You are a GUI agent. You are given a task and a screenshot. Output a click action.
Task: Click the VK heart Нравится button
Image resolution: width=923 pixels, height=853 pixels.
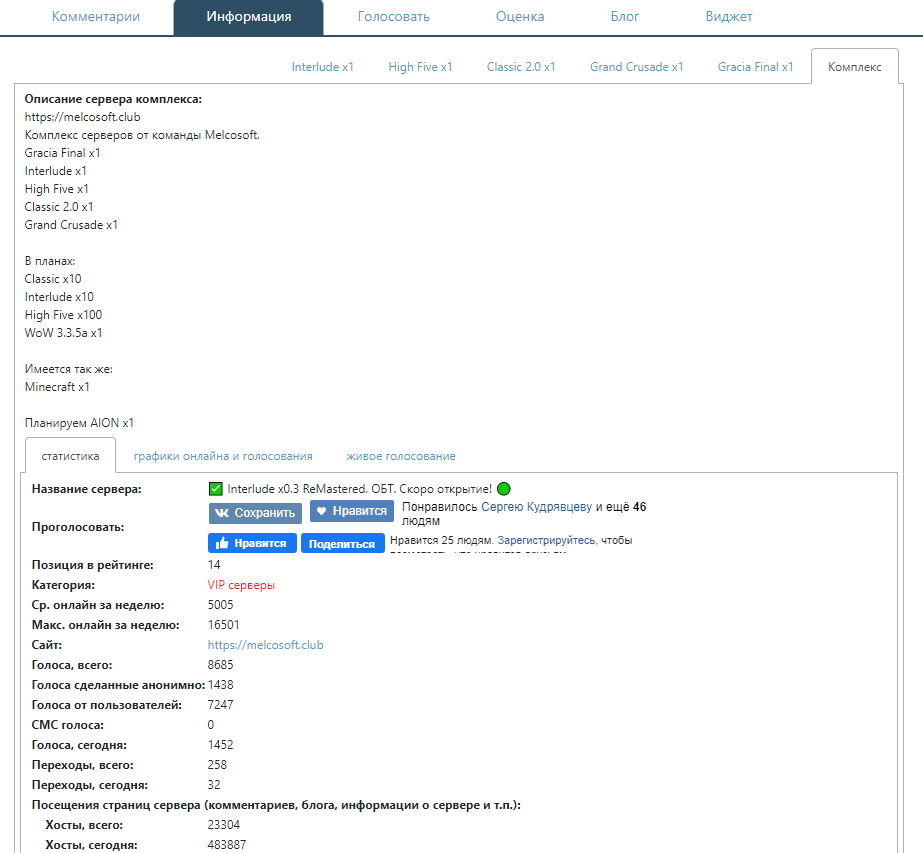point(352,511)
